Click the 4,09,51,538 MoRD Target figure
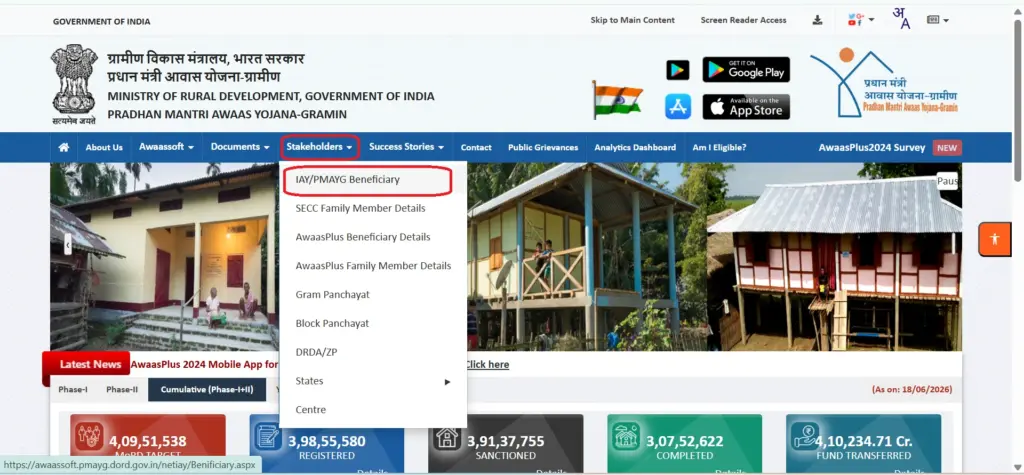Viewport: 1024px width, 475px height. (148, 442)
